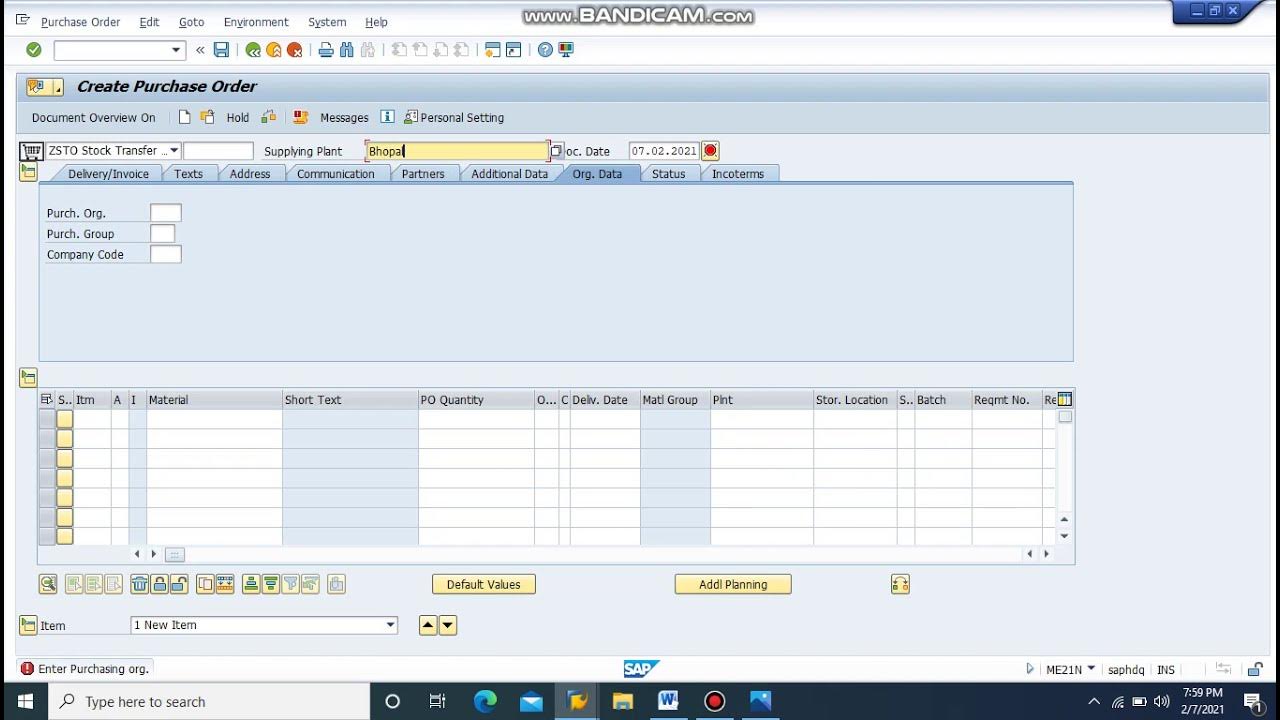The width and height of the screenshot is (1280, 720).
Task: Click the shopping cart icon by order type
Action: [31, 151]
